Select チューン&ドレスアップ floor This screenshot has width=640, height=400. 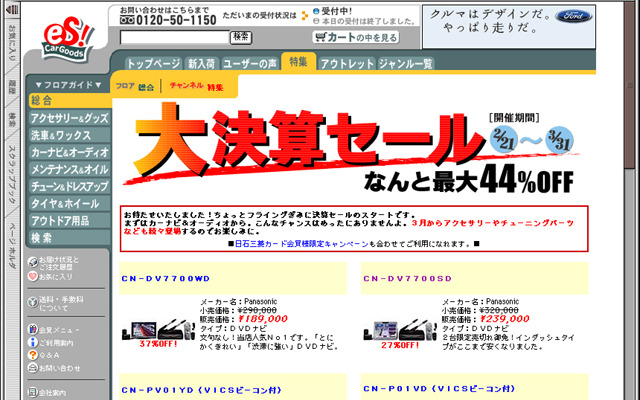coord(69,187)
